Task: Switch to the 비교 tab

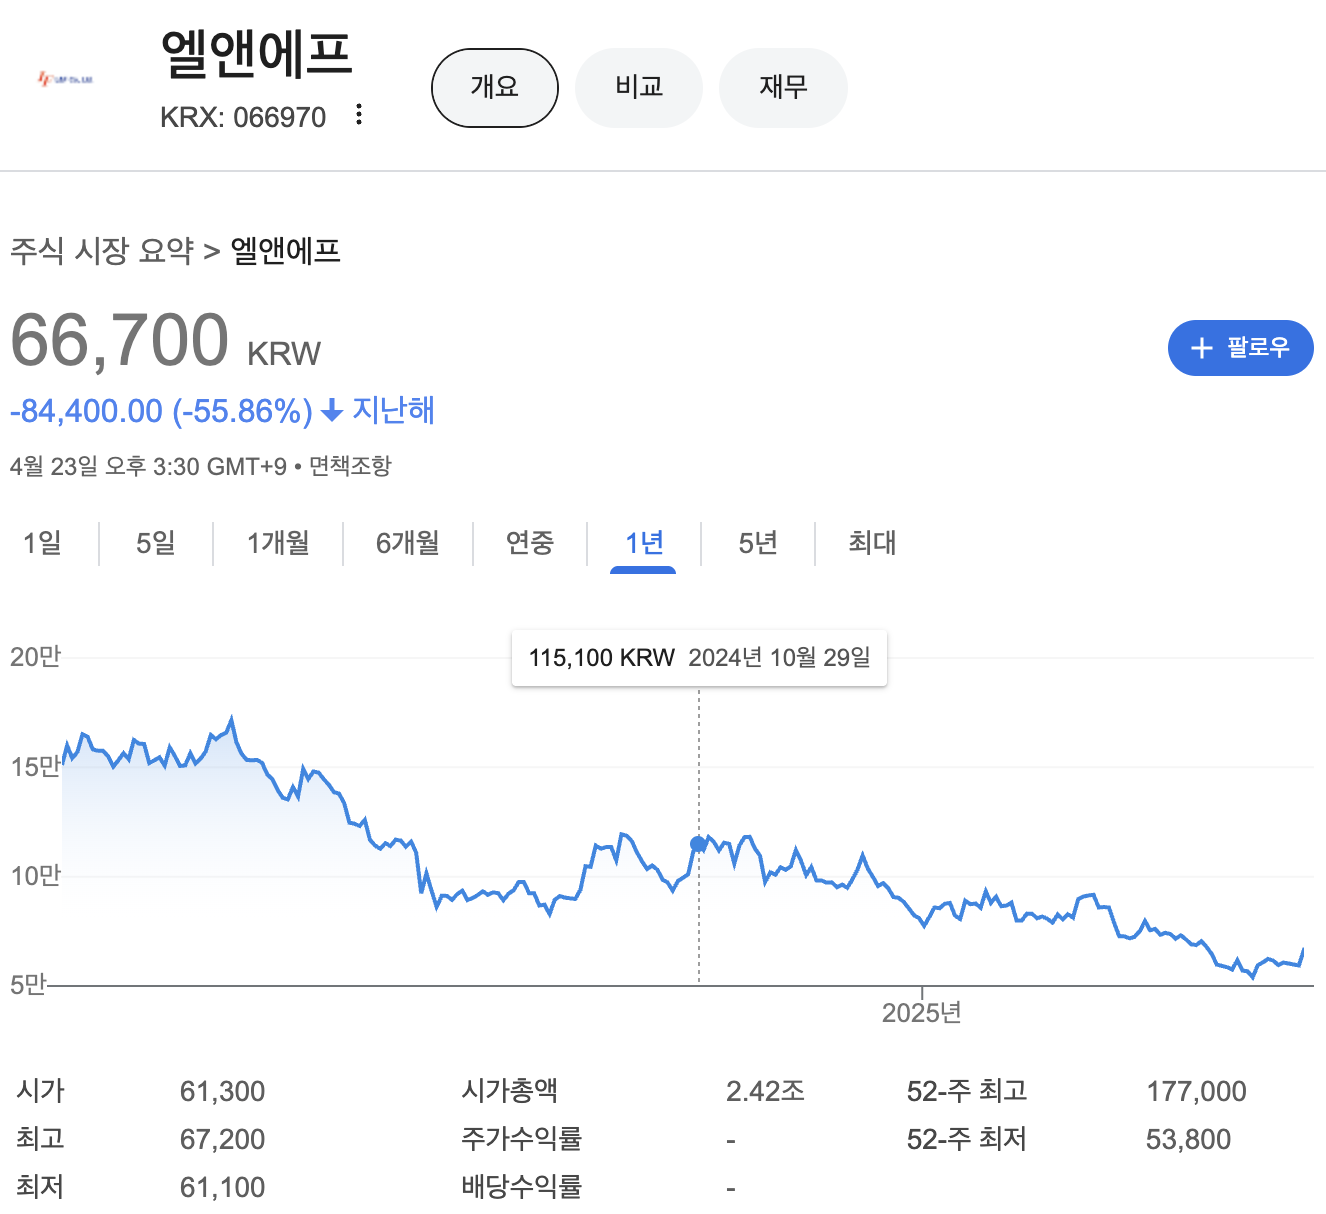Action: [x=639, y=88]
